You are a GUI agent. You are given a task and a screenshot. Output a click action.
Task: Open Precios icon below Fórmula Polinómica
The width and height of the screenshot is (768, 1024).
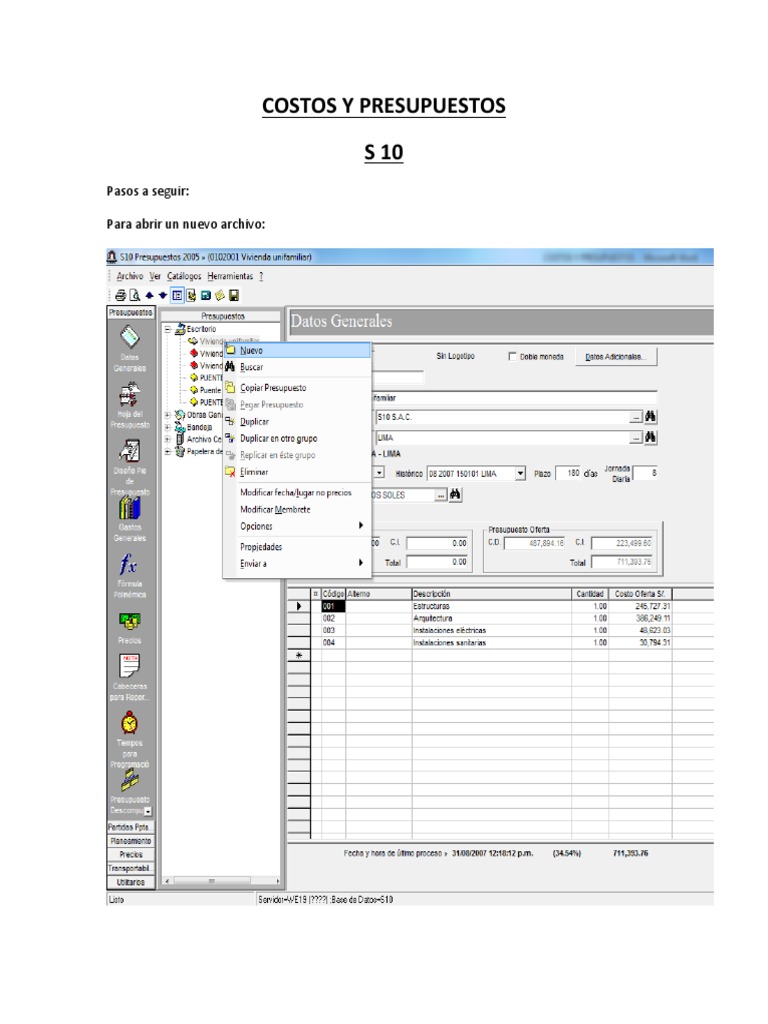click(129, 628)
